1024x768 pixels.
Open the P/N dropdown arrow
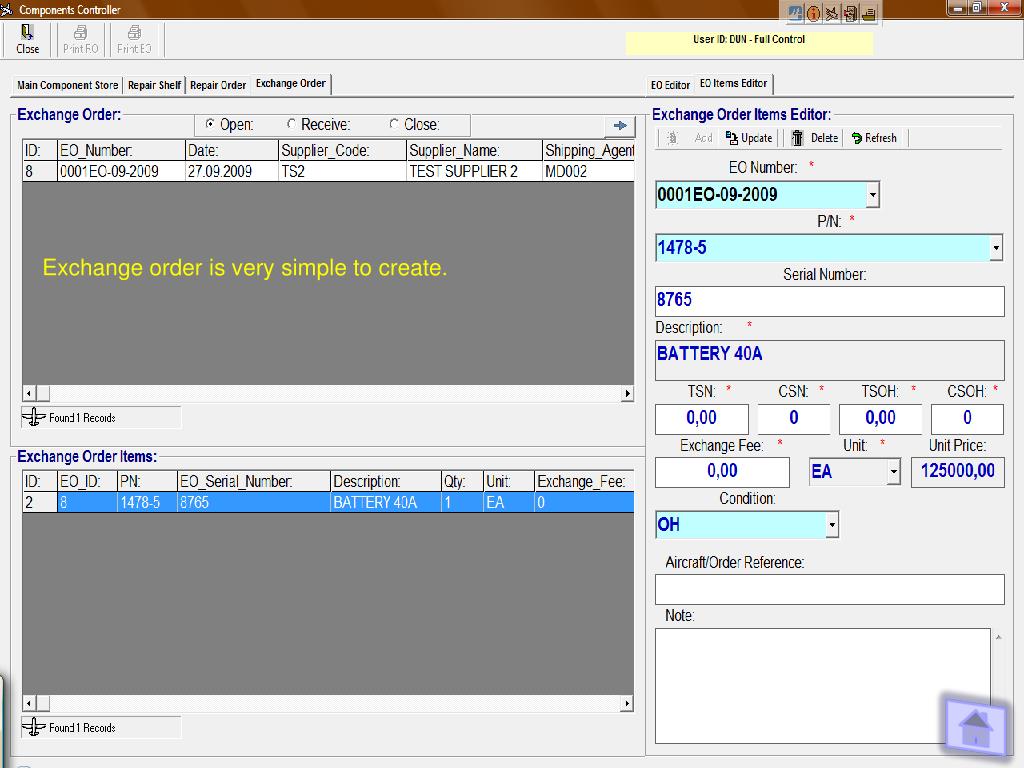pos(996,248)
